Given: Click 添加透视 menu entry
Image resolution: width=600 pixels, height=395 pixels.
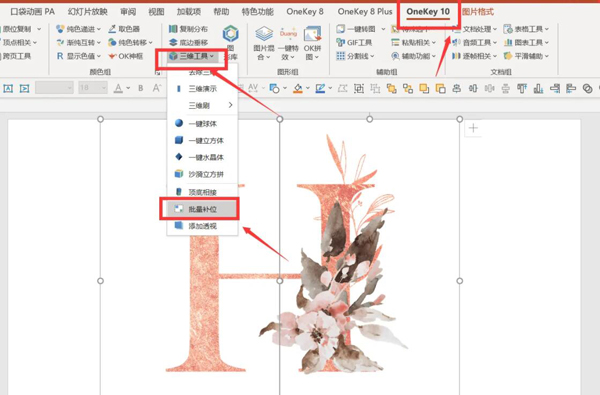Looking at the screenshot, I should coord(202,226).
